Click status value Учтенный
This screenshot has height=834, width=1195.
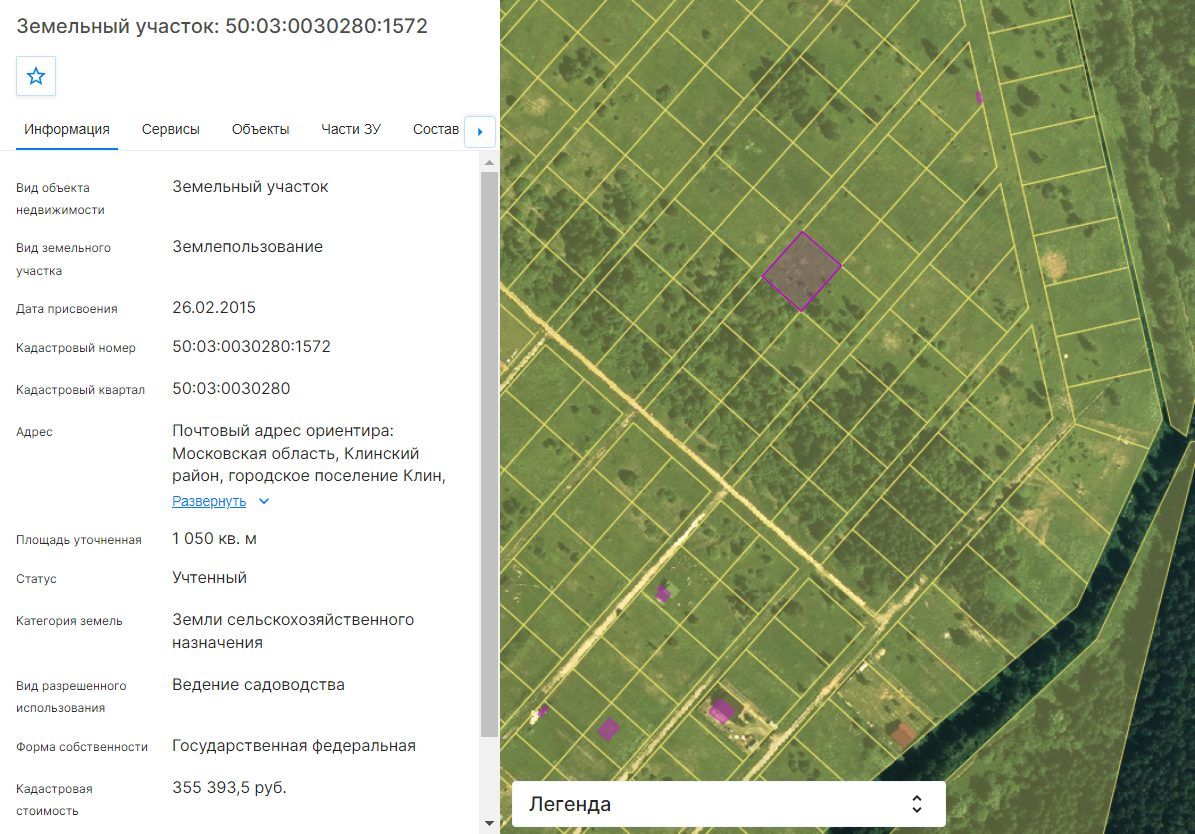point(210,577)
